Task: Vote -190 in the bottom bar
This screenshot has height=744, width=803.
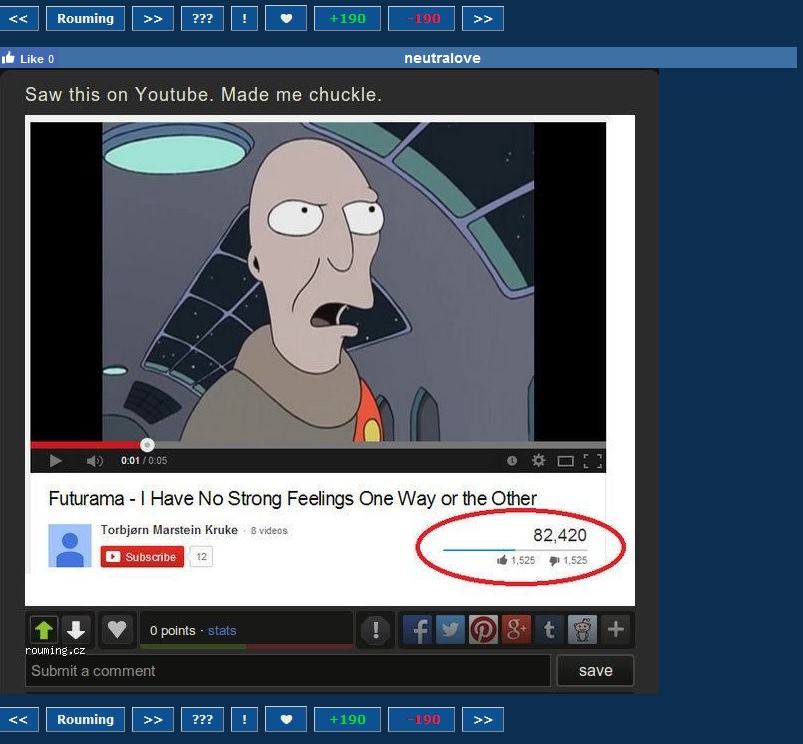Action: (421, 720)
